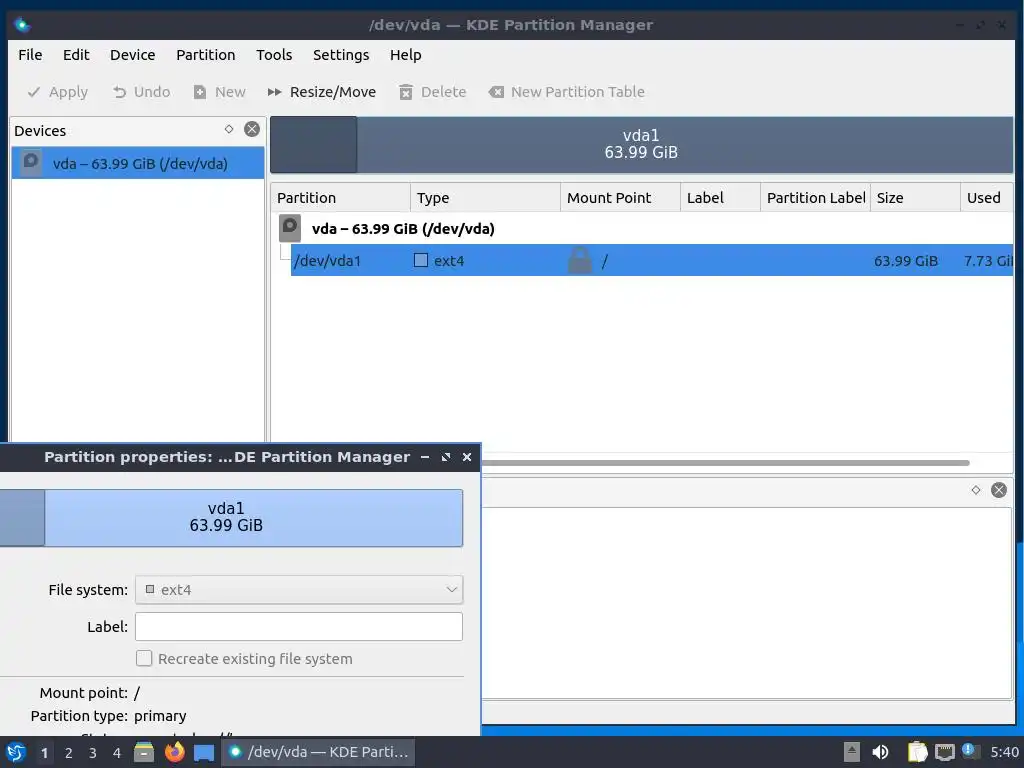
Task: Click KDE Partition Manager taskbar entry
Action: click(x=320, y=752)
